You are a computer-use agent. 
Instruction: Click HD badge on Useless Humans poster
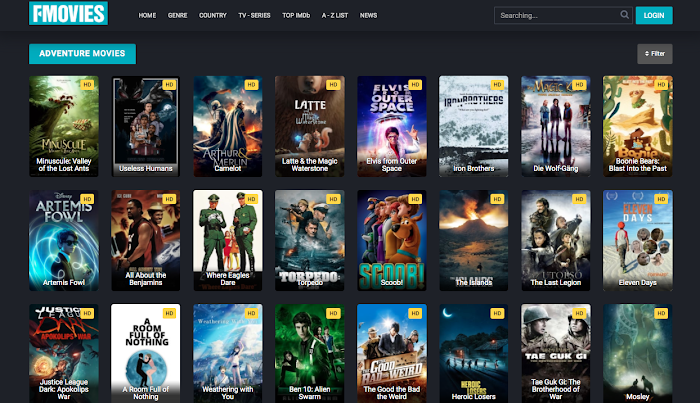(169, 85)
